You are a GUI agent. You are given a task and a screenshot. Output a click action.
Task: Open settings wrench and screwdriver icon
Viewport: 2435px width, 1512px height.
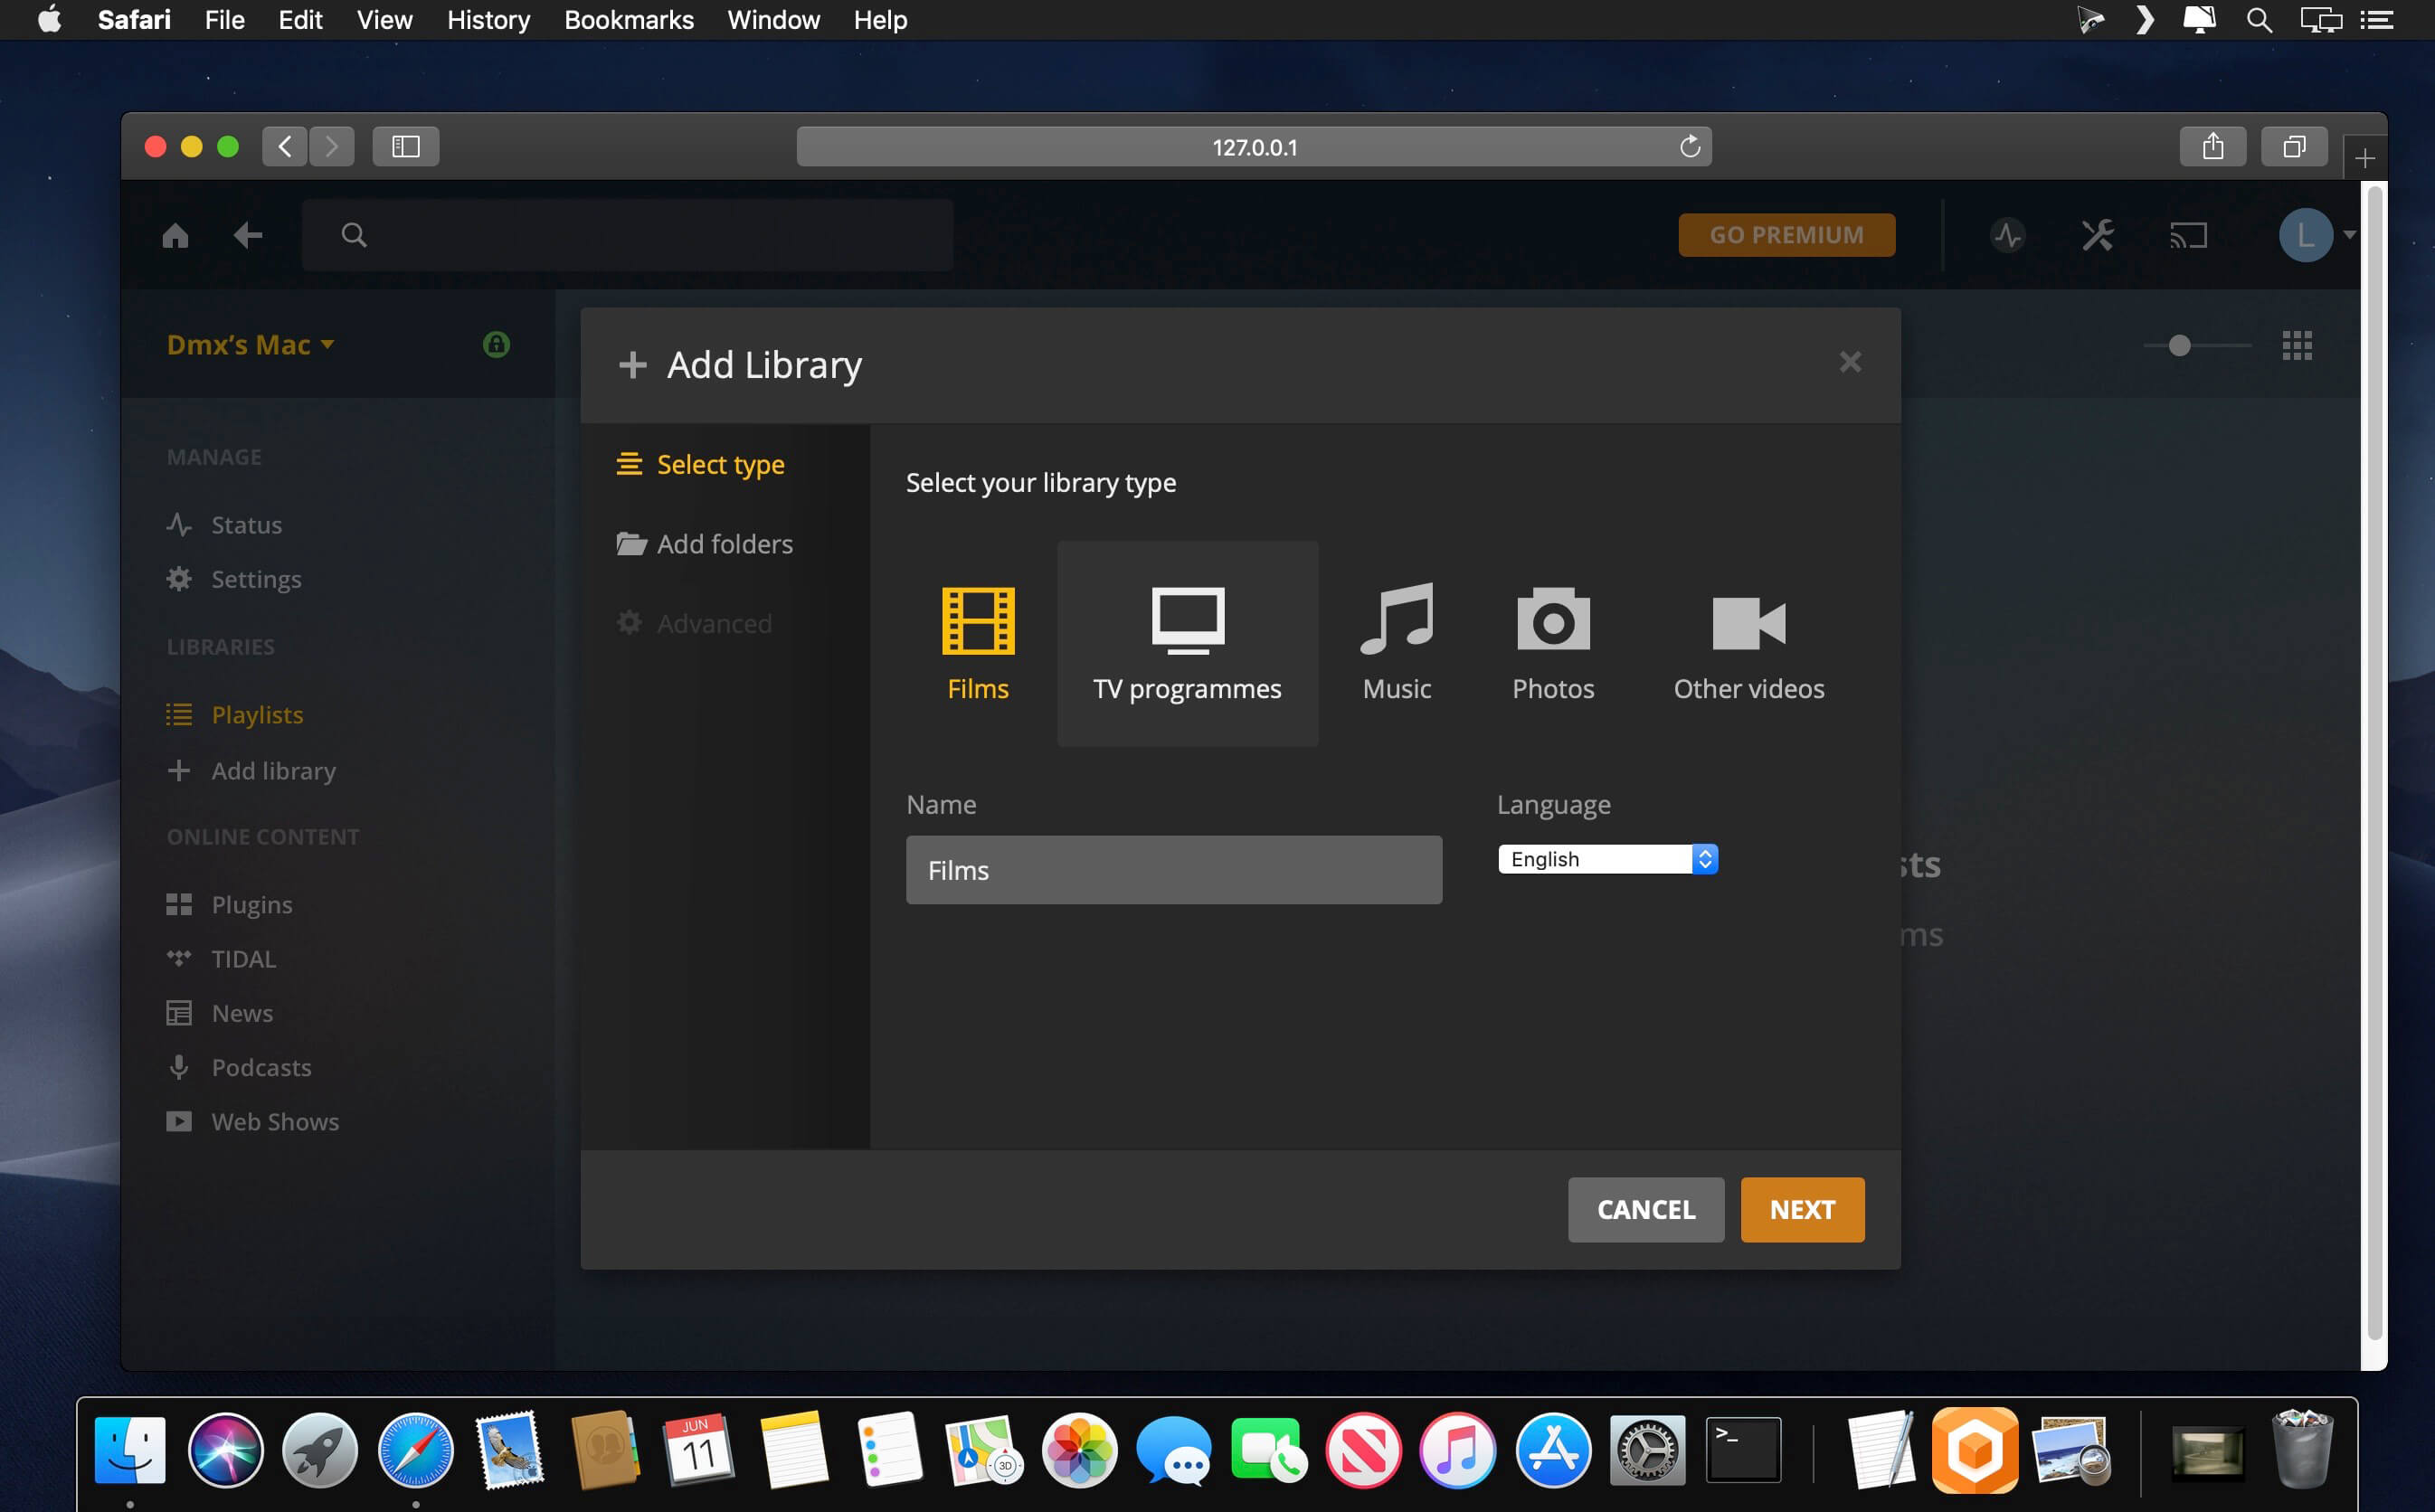(x=2097, y=235)
